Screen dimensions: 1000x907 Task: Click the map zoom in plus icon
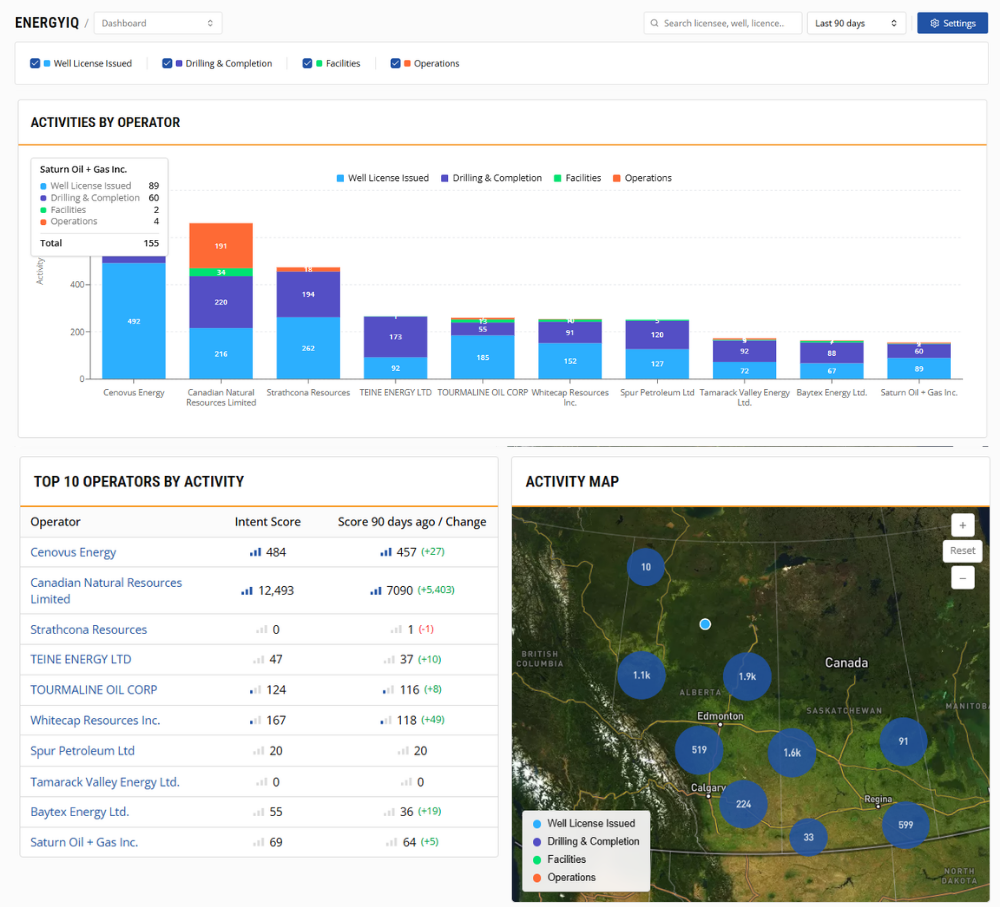click(962, 525)
